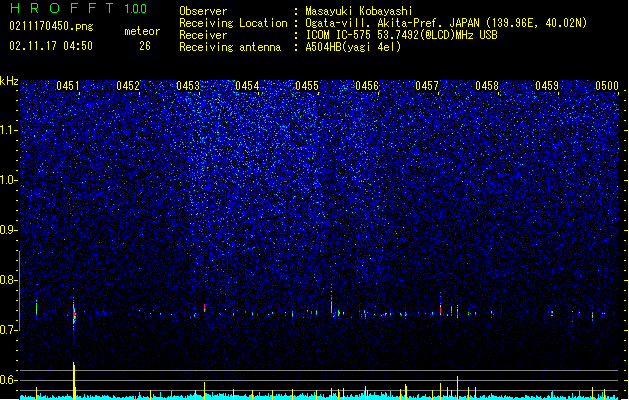Click the Receiving antenna label
629x400 pixels.
tap(230, 47)
